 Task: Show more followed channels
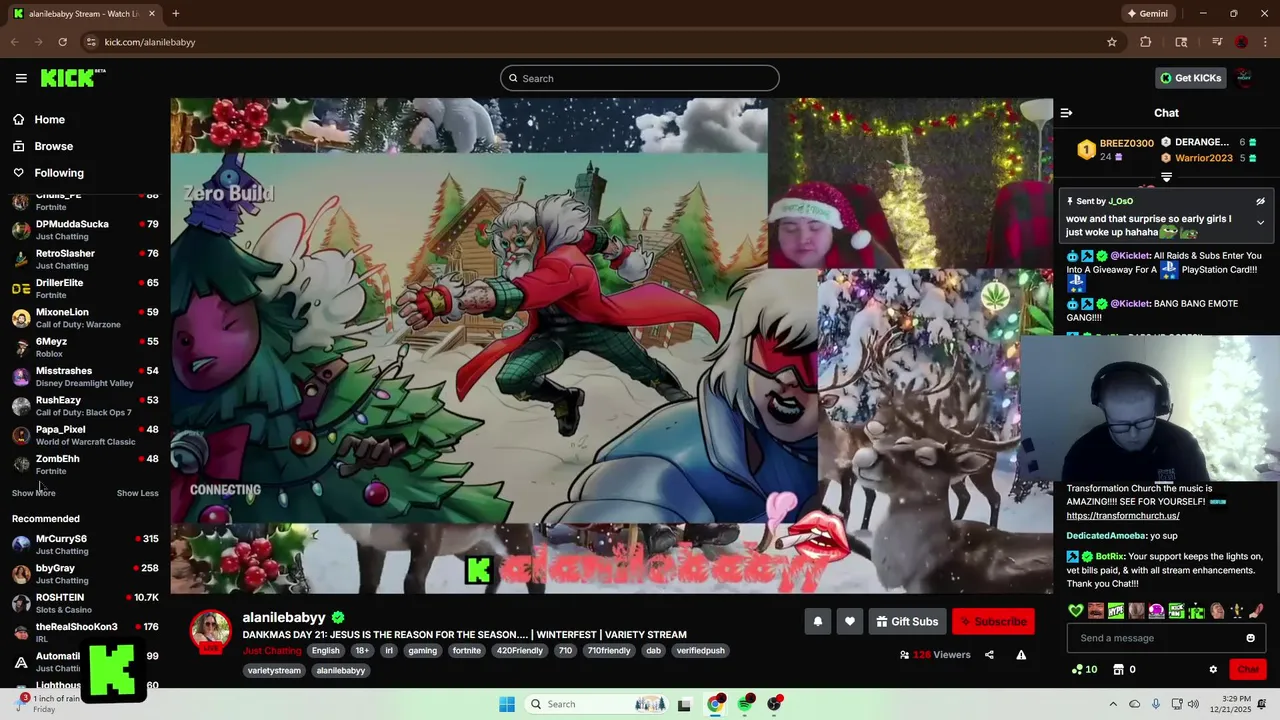33,493
